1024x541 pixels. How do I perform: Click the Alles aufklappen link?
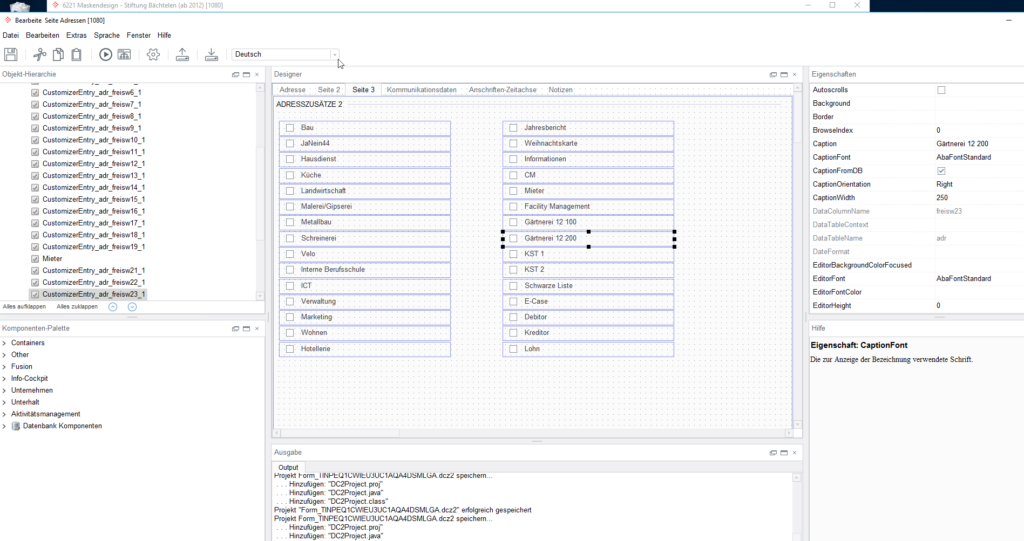coord(22,306)
